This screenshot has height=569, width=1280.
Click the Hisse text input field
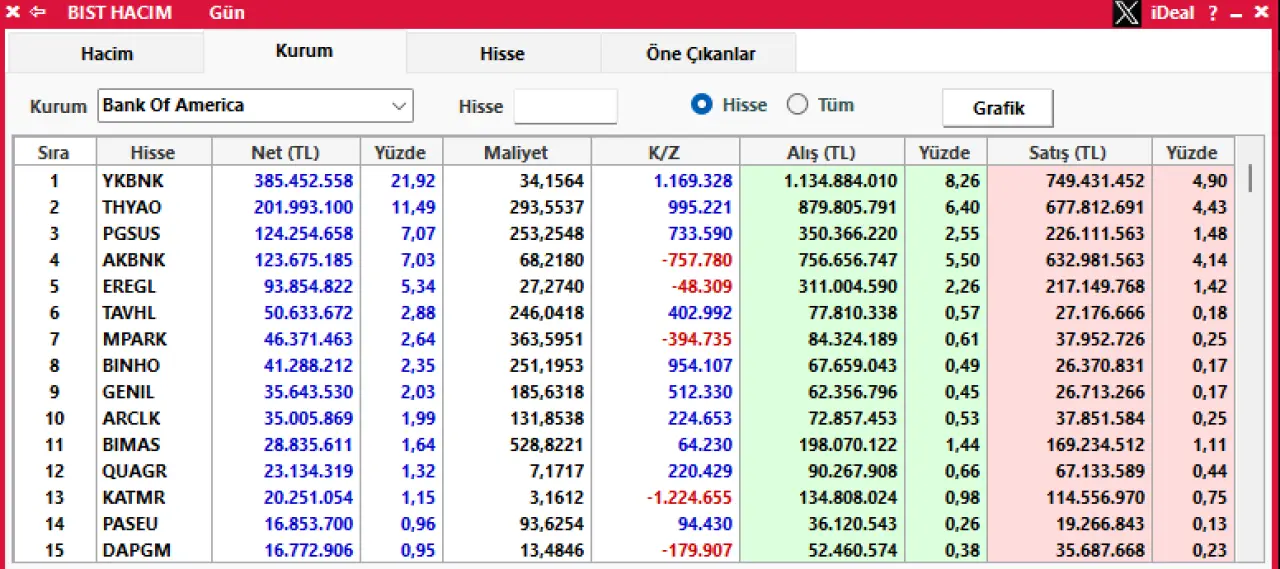(565, 106)
